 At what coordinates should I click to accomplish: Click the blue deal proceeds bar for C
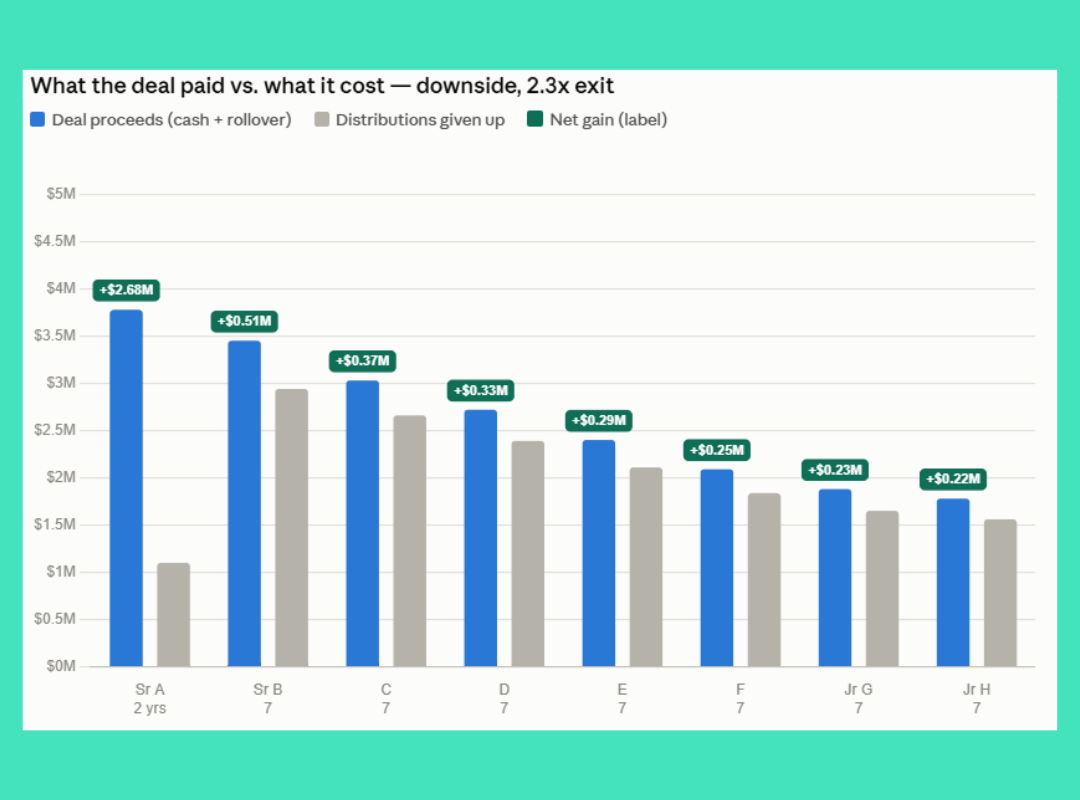pos(363,524)
